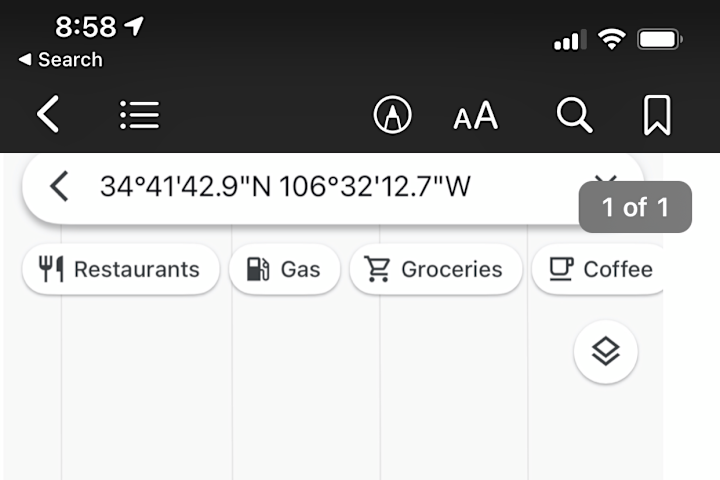The image size is (720, 480).
Task: Tap the shopping cart icon
Action: (x=377, y=269)
